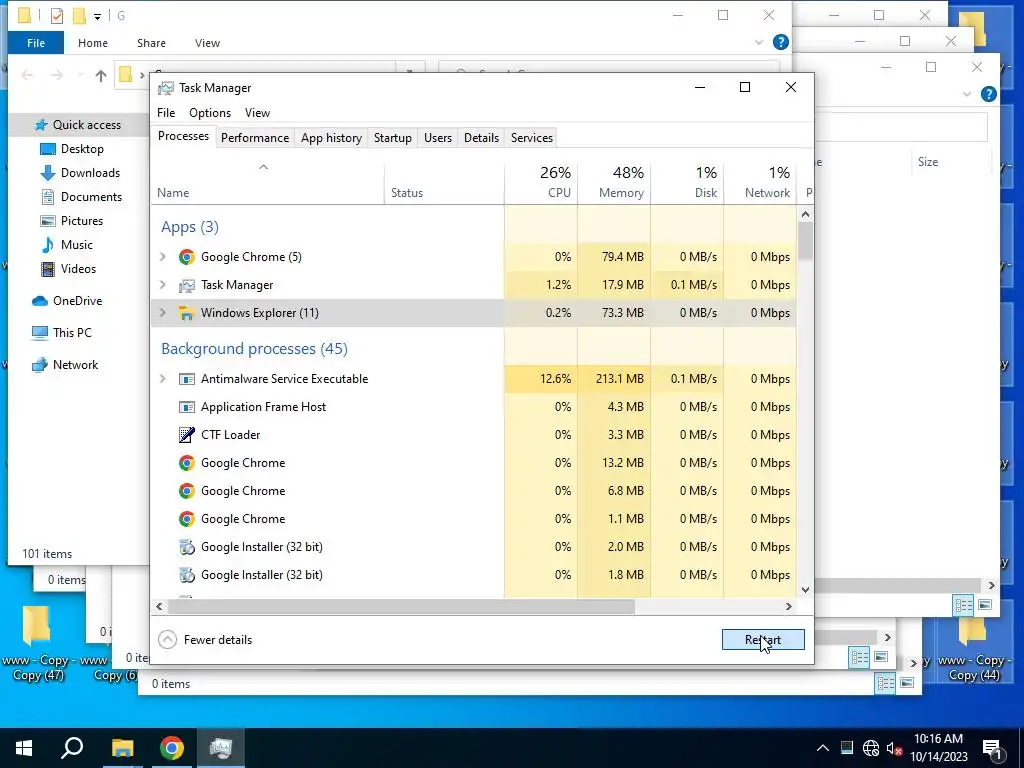
Task: Sort processes by CPU column
Action: coord(541,182)
